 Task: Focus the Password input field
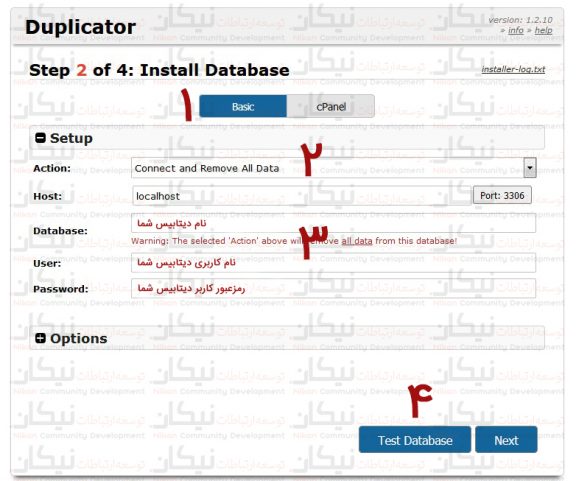click(x=333, y=288)
